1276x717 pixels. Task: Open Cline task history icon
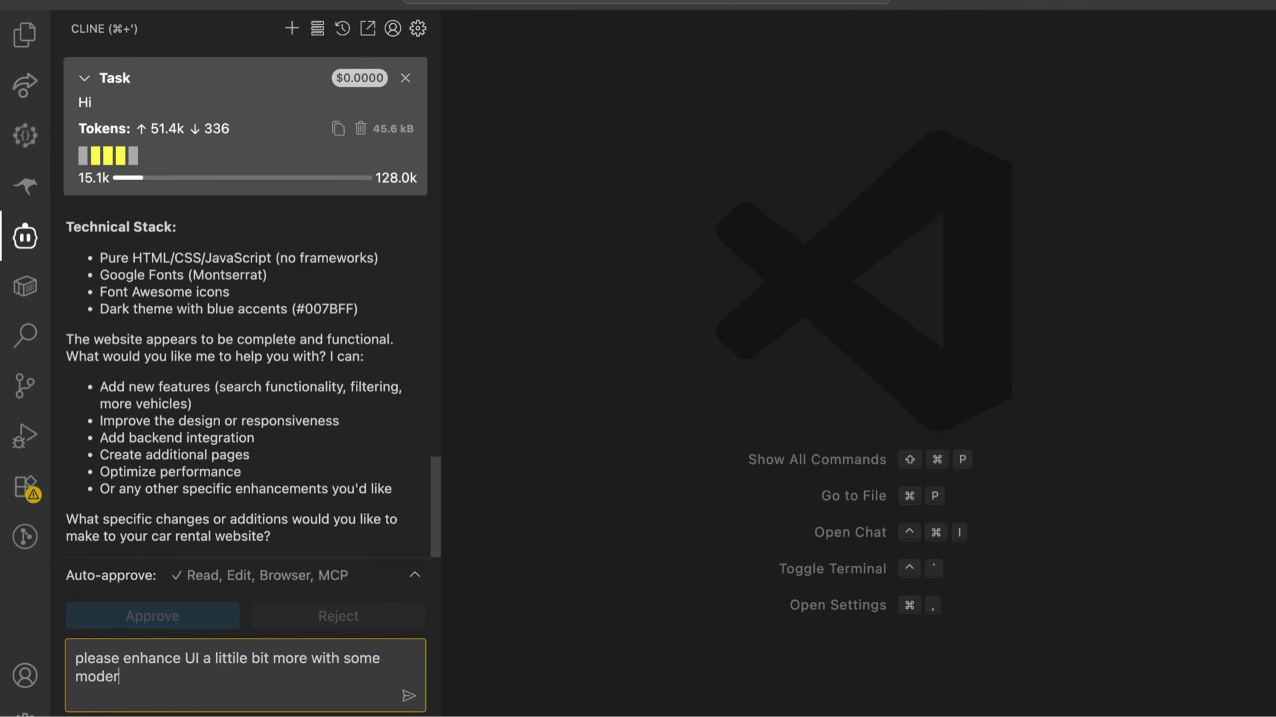point(342,28)
